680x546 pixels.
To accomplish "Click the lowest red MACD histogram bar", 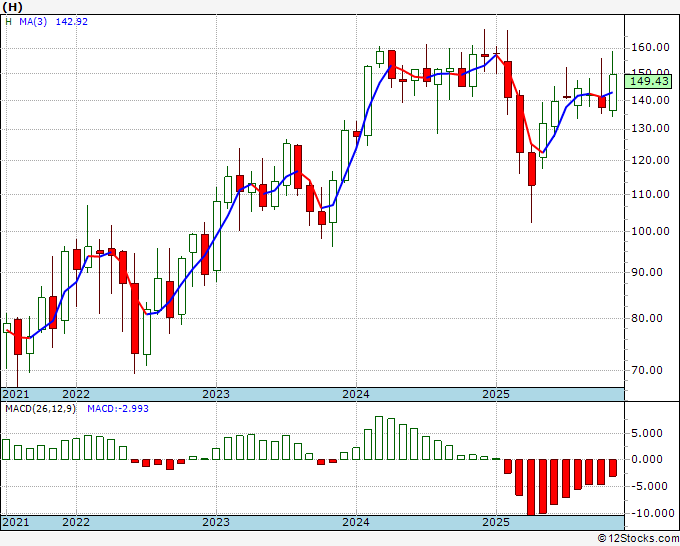I will [531, 487].
